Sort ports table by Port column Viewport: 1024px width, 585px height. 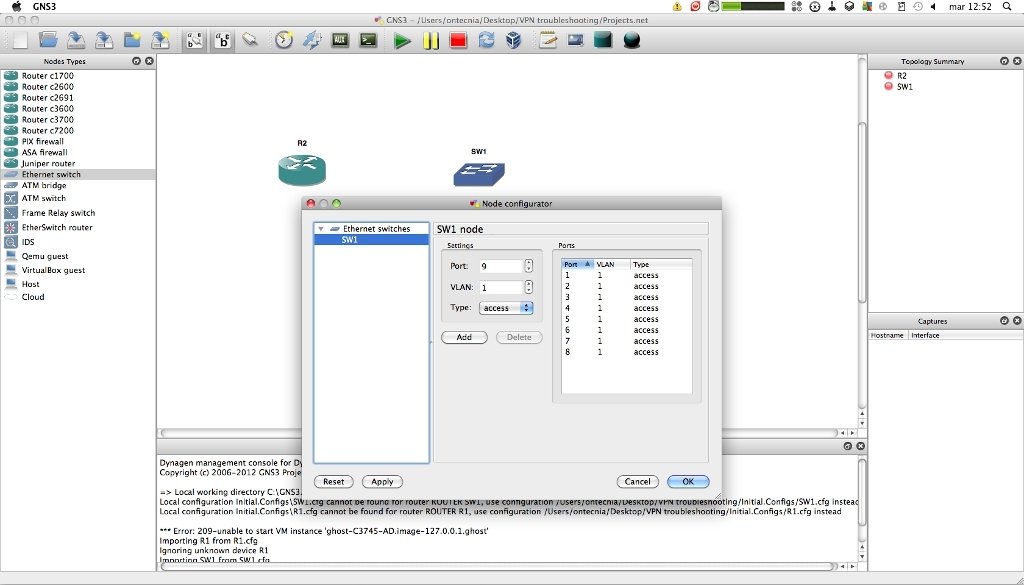(x=577, y=264)
